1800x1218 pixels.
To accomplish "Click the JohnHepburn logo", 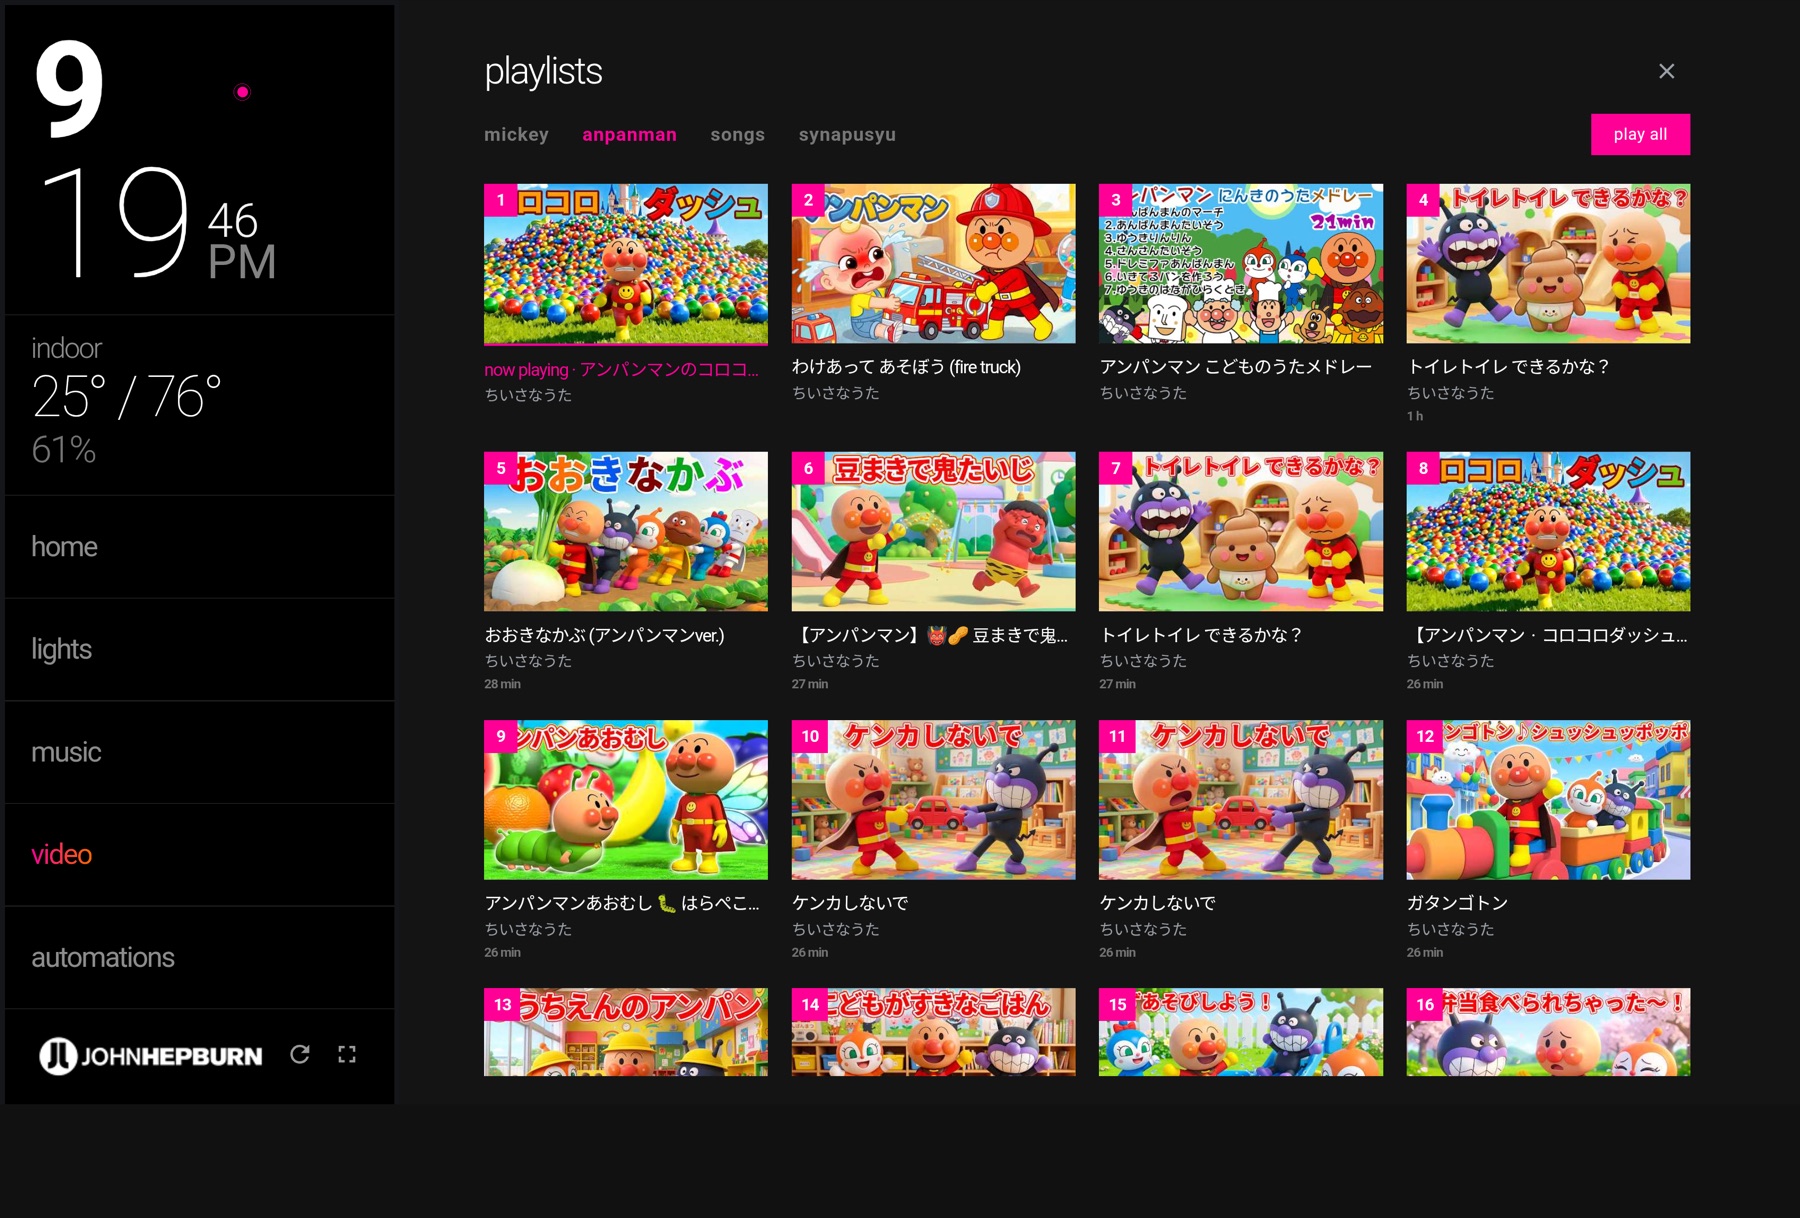I will point(150,1055).
